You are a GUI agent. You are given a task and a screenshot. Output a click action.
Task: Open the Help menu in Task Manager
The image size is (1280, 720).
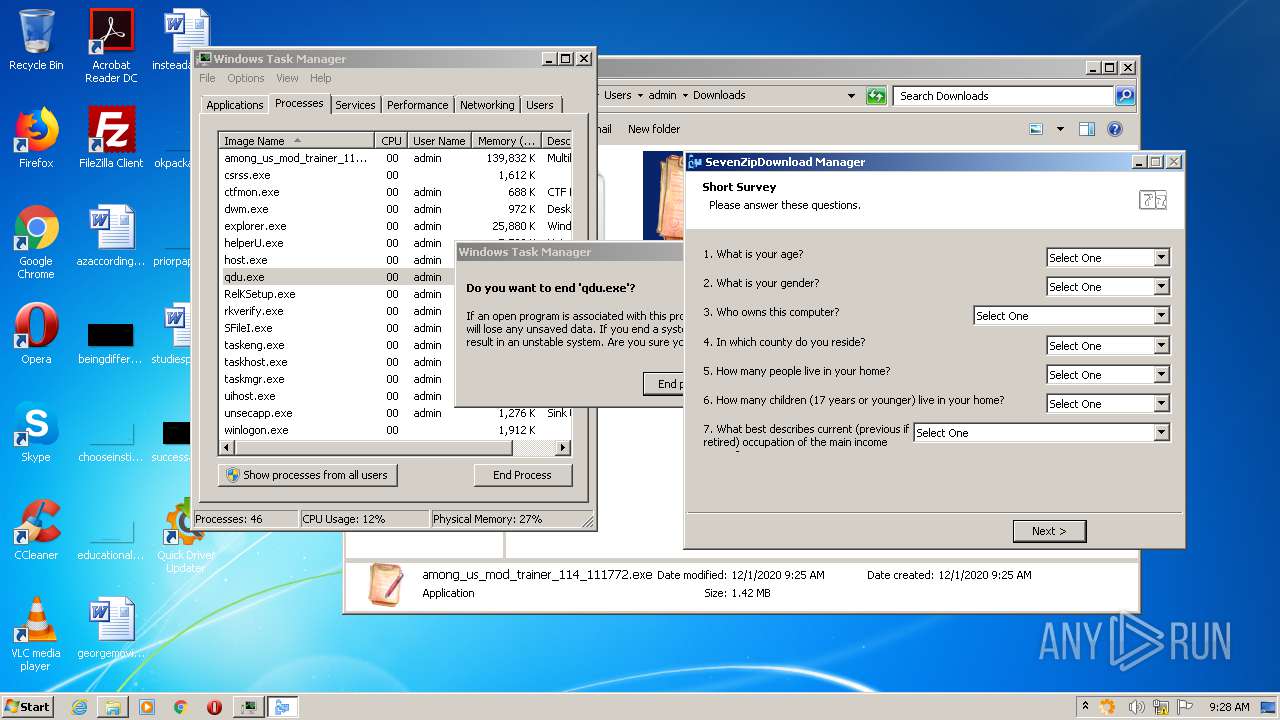coord(320,78)
